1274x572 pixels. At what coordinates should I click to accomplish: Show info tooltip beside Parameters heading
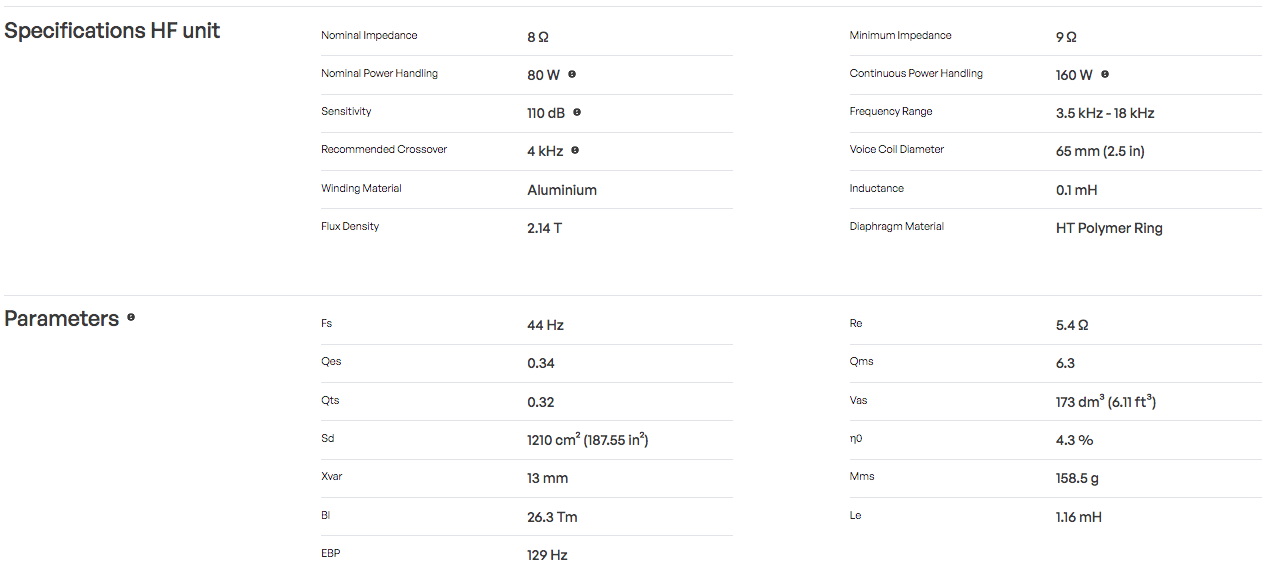(131, 318)
